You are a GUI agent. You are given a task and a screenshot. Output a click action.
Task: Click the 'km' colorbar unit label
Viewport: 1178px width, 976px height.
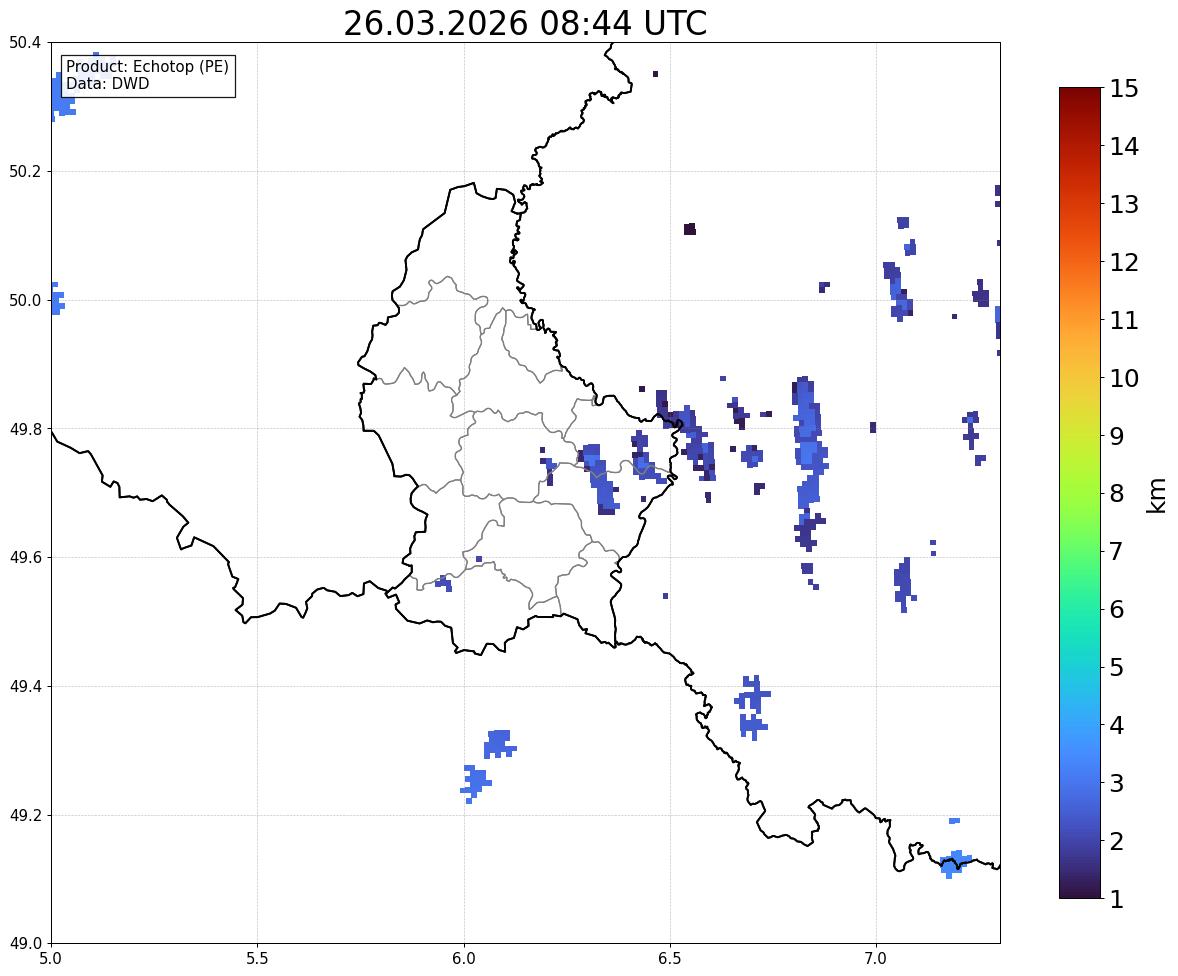point(1157,496)
